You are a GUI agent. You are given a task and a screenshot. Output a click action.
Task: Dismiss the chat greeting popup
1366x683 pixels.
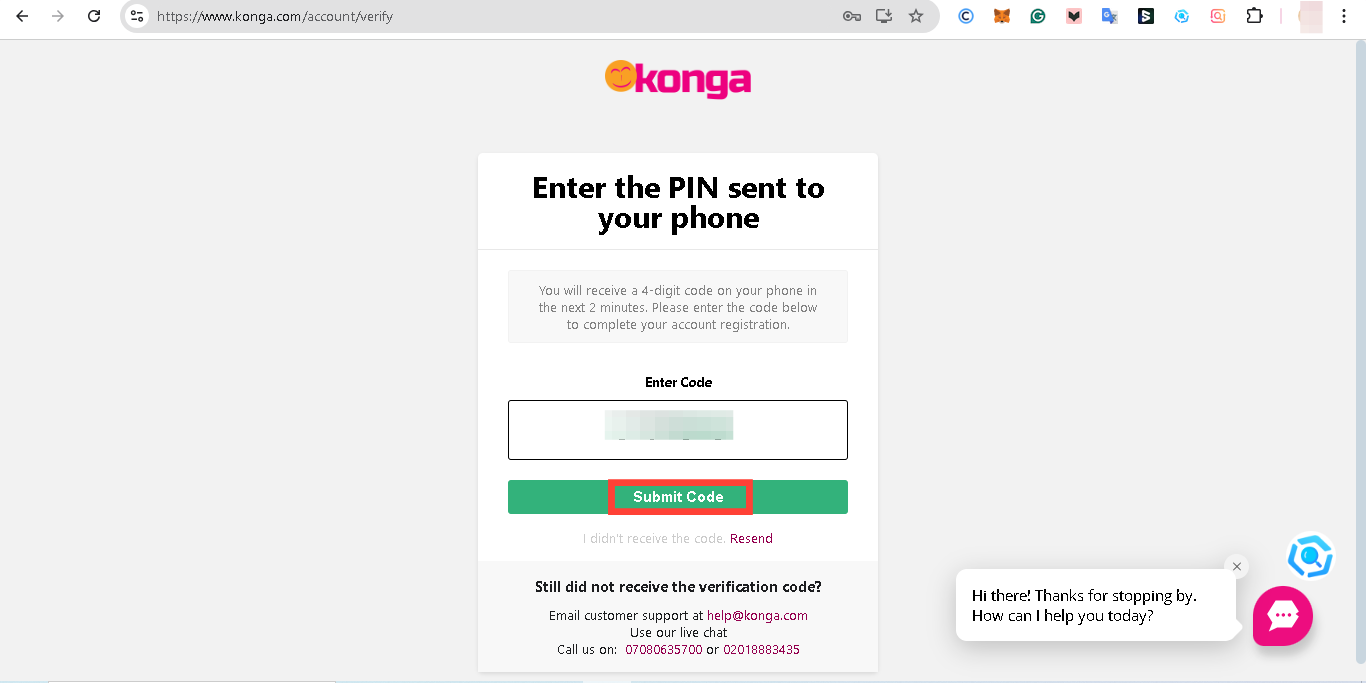point(1237,567)
